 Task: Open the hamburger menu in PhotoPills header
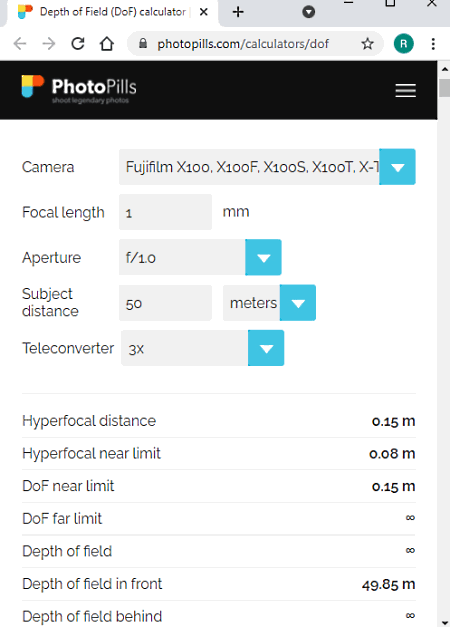pyautogui.click(x=405, y=90)
